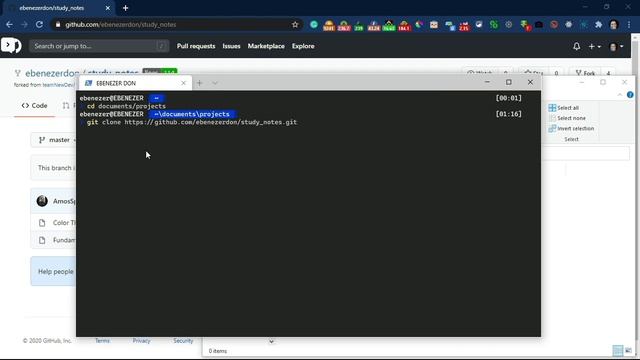This screenshot has width=640, height=360.
Task: Expand the dropdown arrow above '0 items'
Action: tap(271, 341)
